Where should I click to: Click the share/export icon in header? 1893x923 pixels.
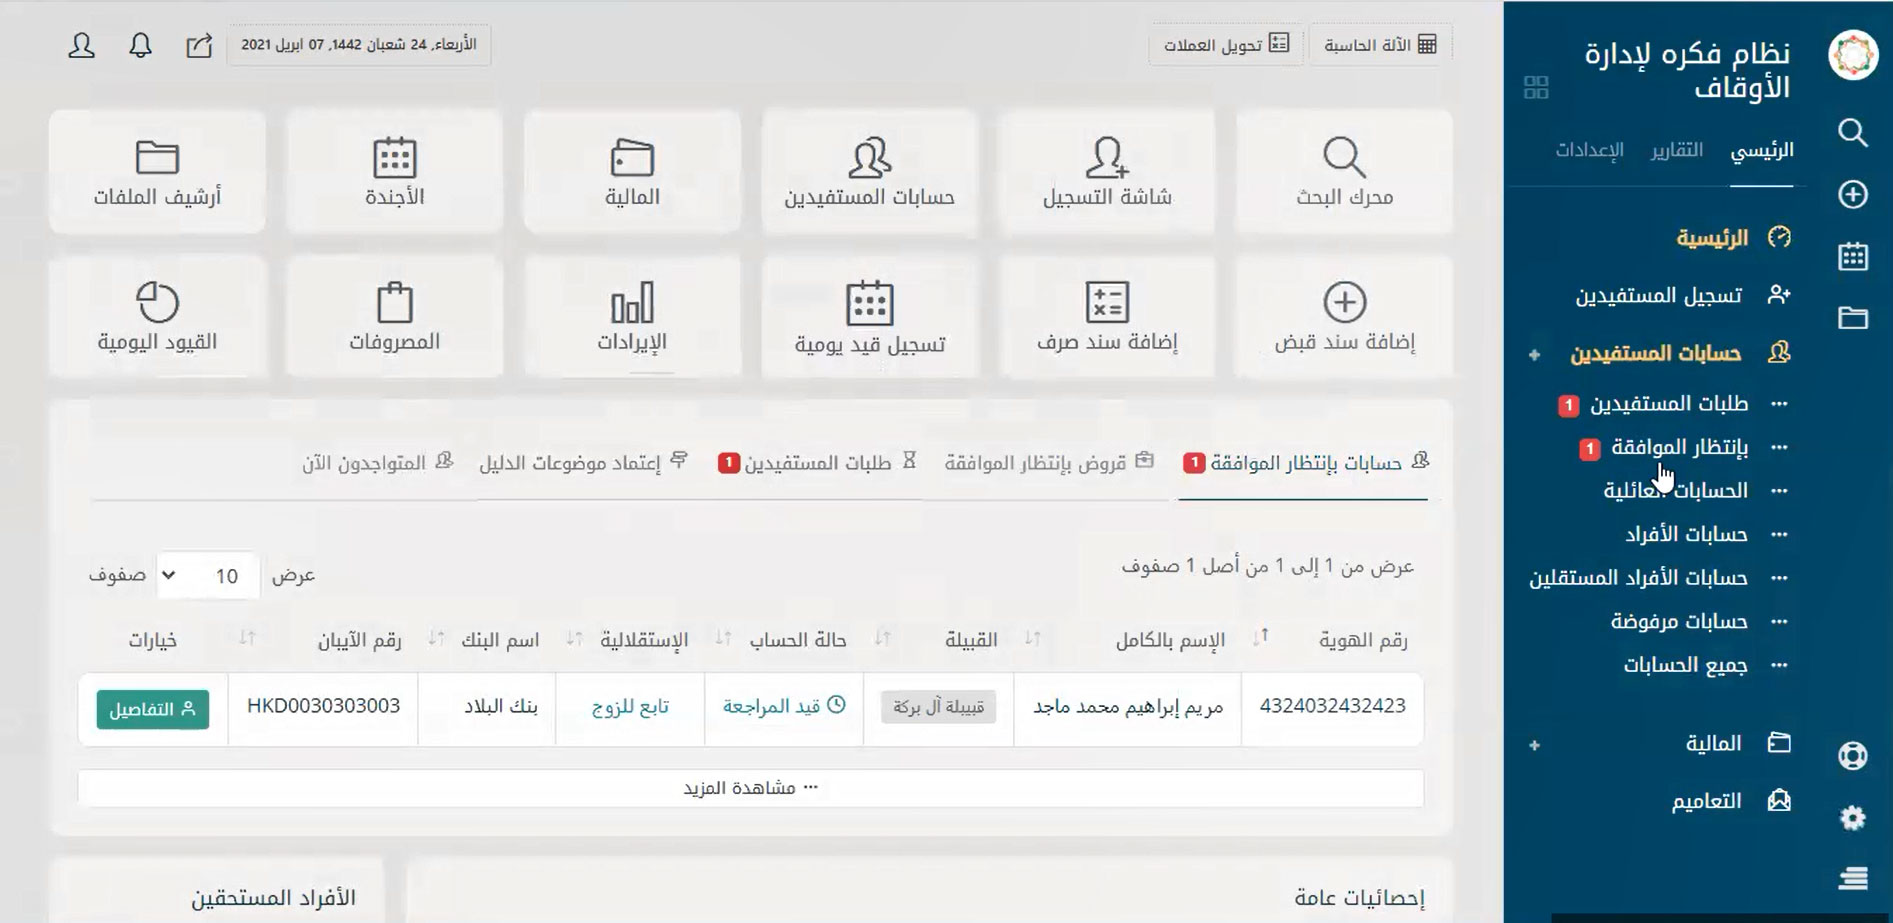coord(199,45)
